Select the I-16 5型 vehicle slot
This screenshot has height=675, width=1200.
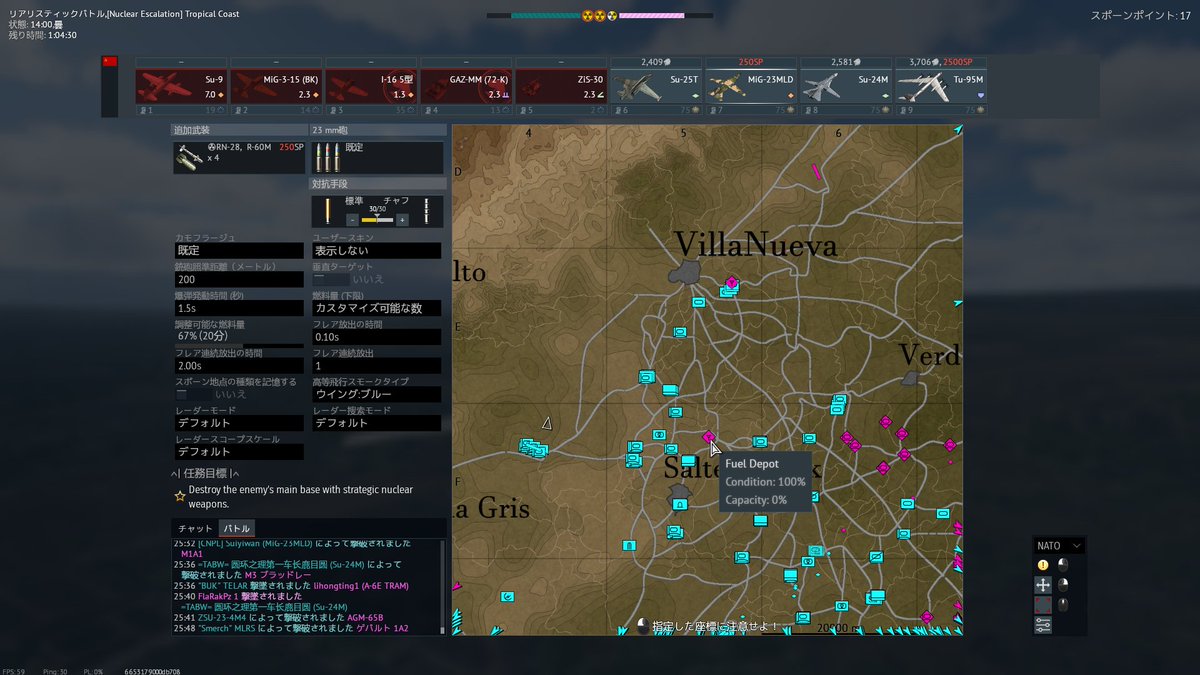(x=371, y=86)
